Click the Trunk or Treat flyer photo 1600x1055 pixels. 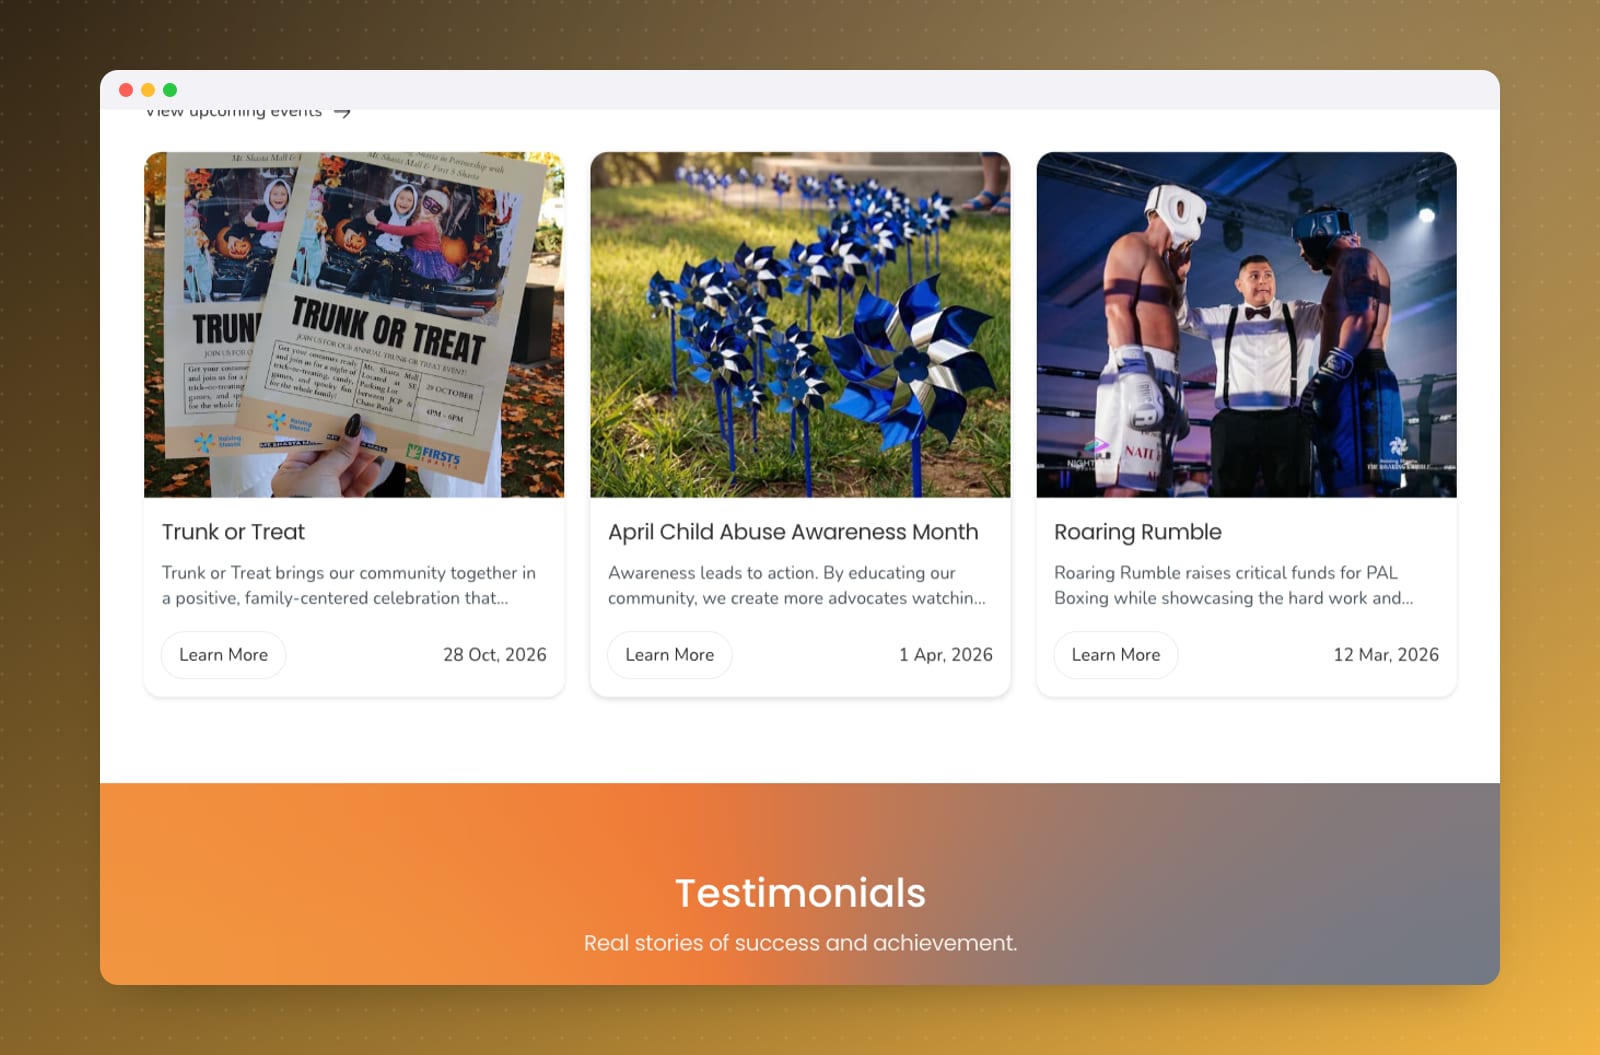coord(354,324)
